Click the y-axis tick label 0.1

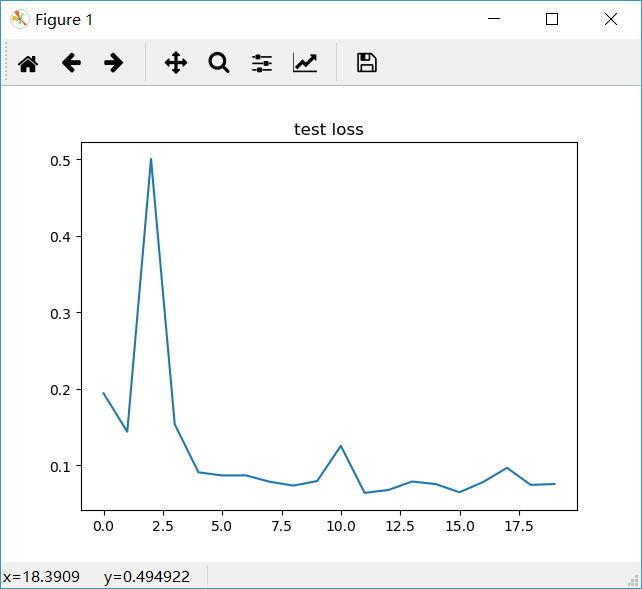point(60,467)
